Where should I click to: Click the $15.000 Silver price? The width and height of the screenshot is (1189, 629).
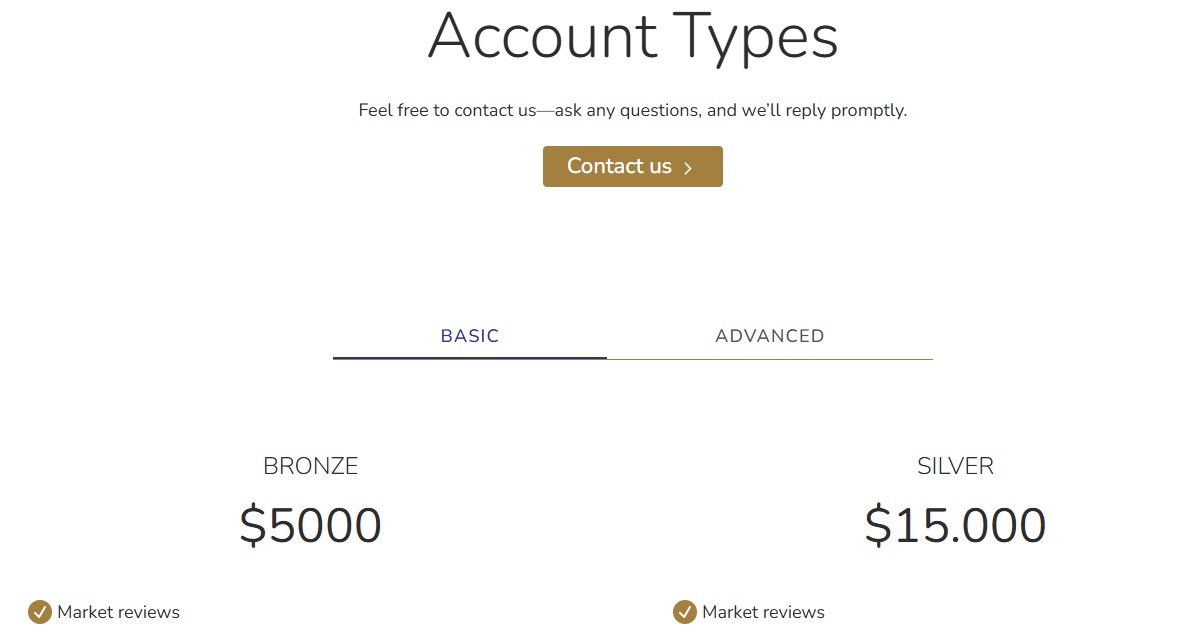click(955, 524)
